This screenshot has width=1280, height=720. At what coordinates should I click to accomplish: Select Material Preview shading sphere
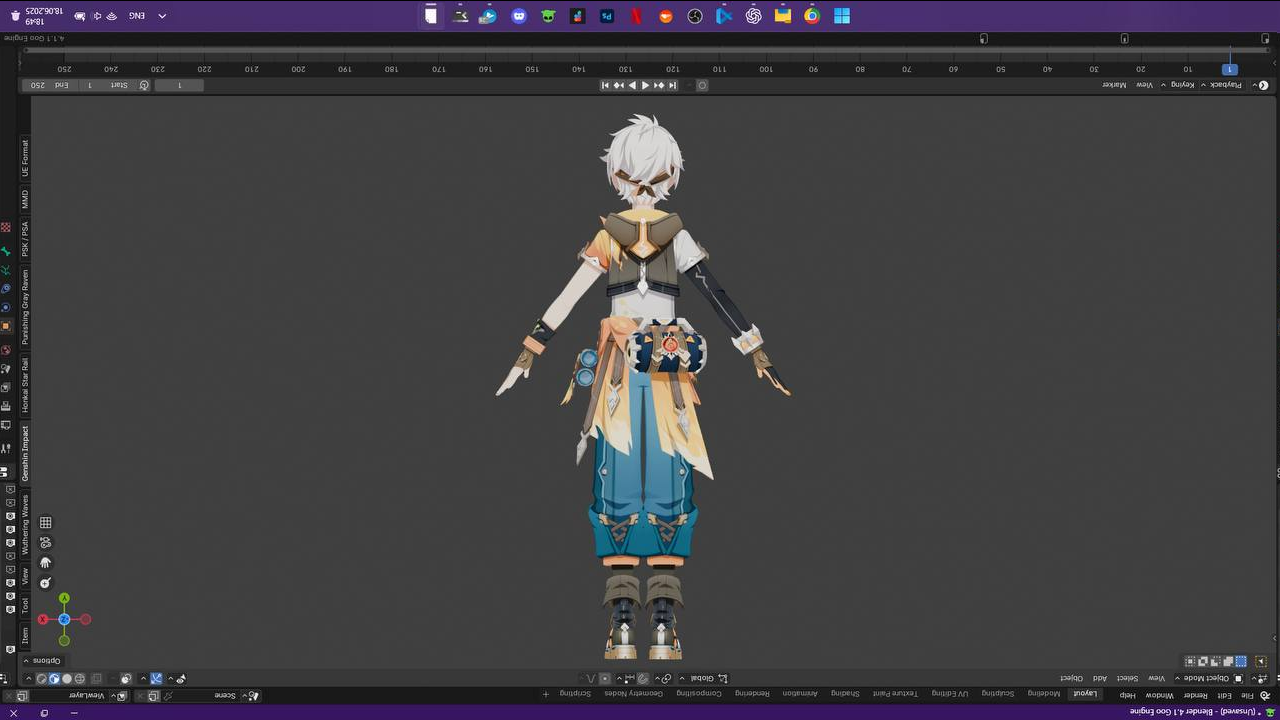point(54,679)
